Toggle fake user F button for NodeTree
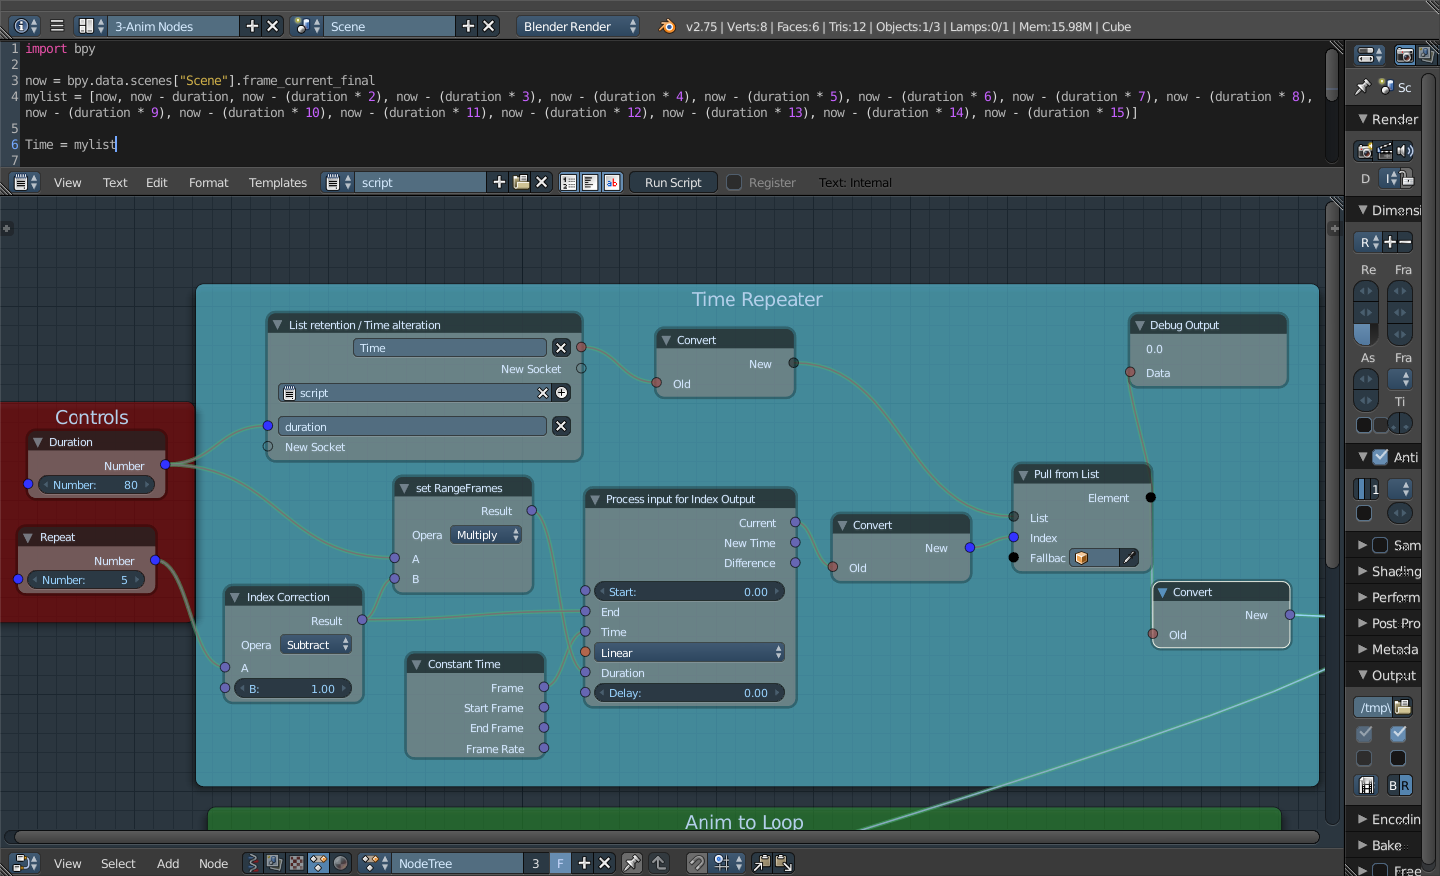 560,863
